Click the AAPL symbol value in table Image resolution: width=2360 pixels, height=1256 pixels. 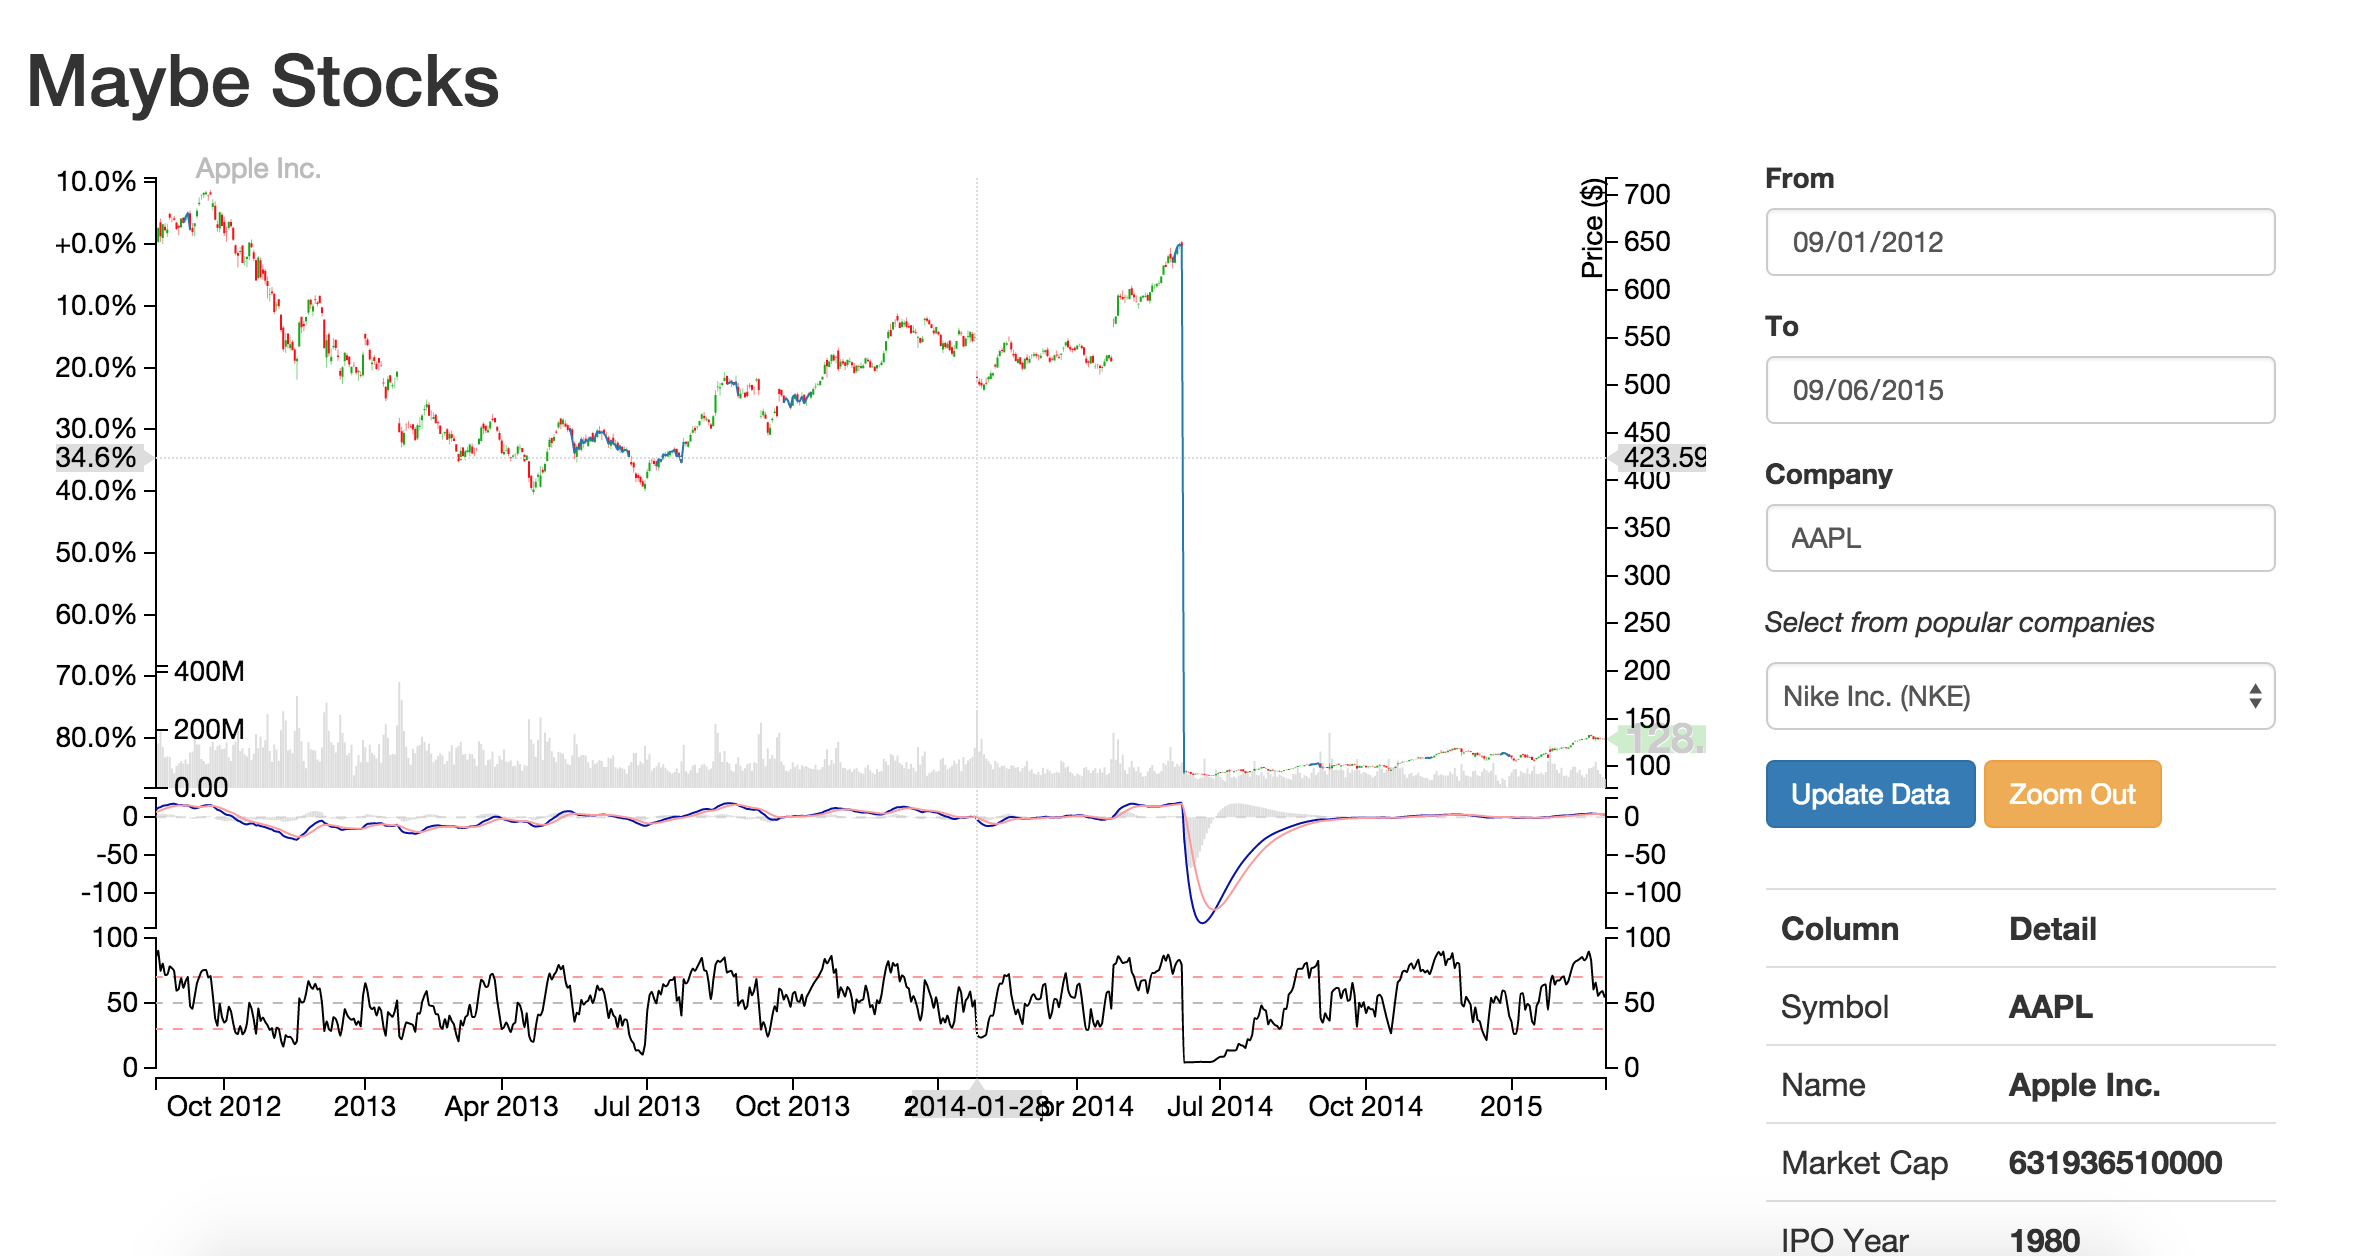point(2050,1006)
